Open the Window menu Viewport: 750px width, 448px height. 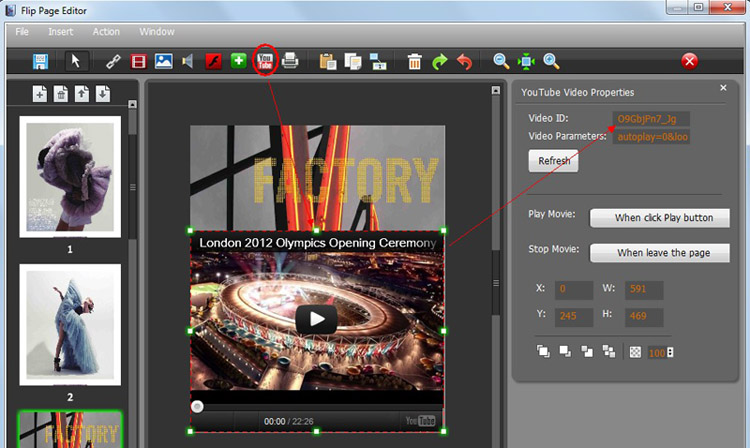156,32
